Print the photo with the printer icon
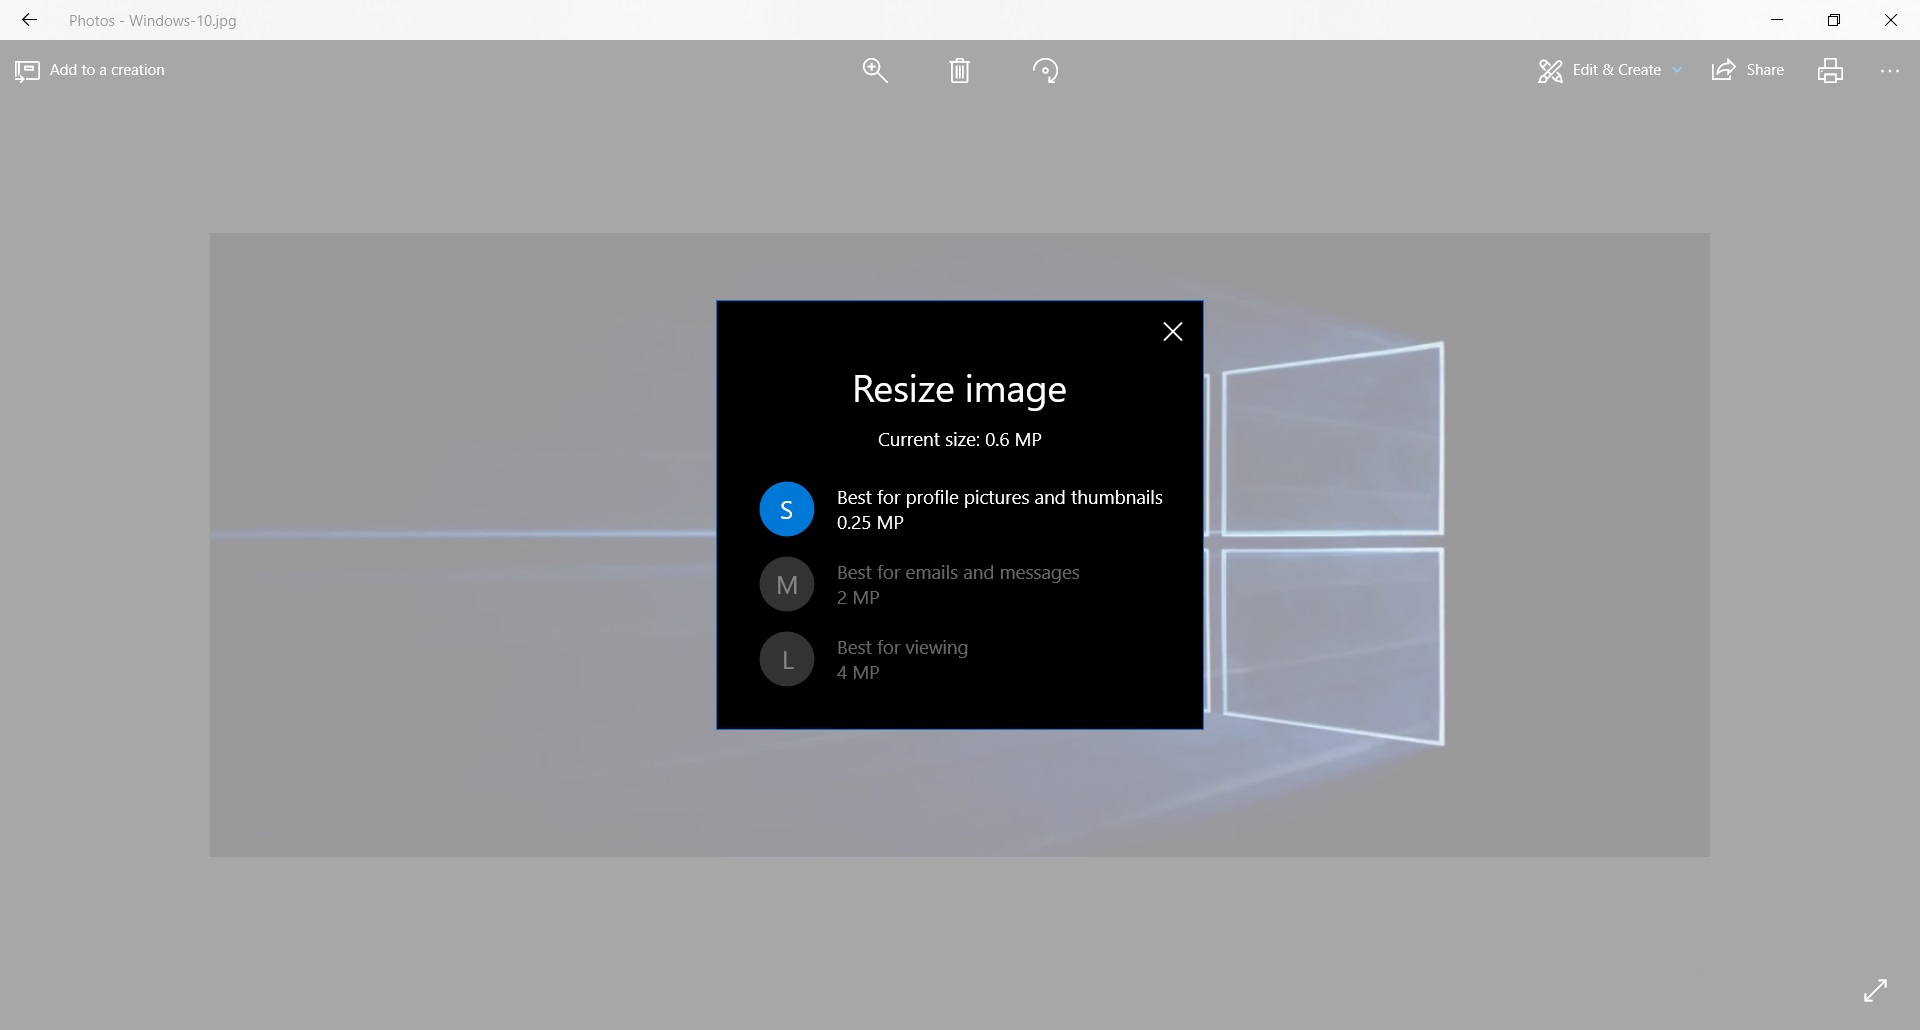 pos(1830,70)
